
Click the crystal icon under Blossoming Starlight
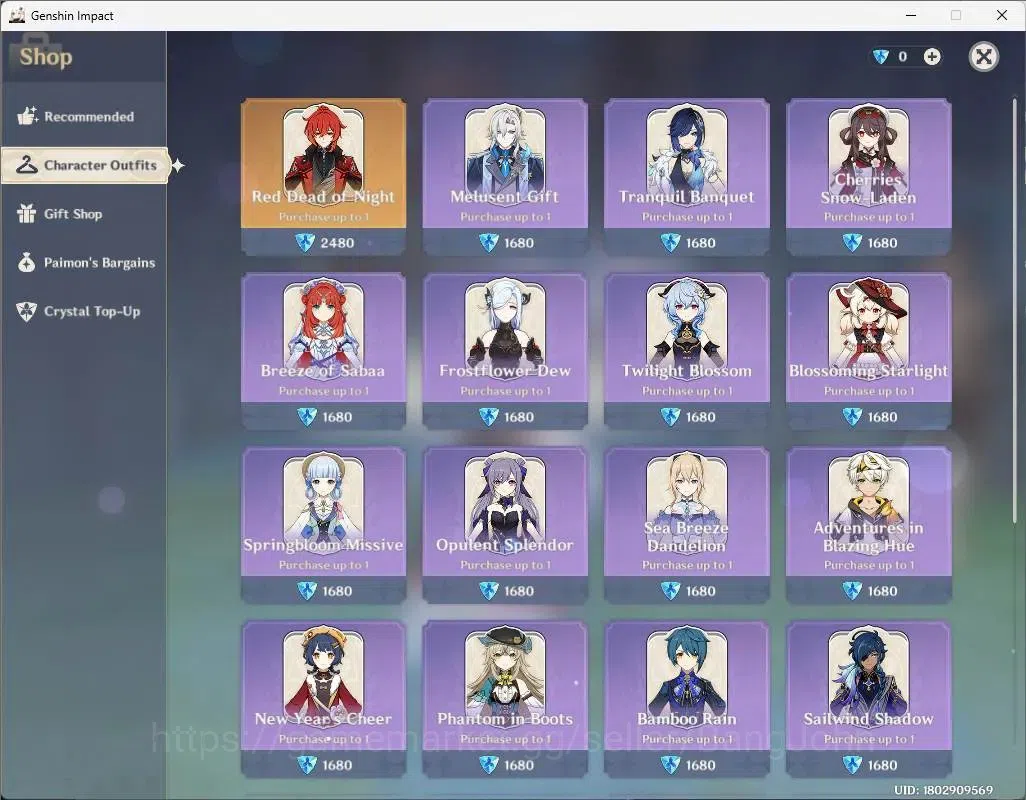[x=852, y=417]
